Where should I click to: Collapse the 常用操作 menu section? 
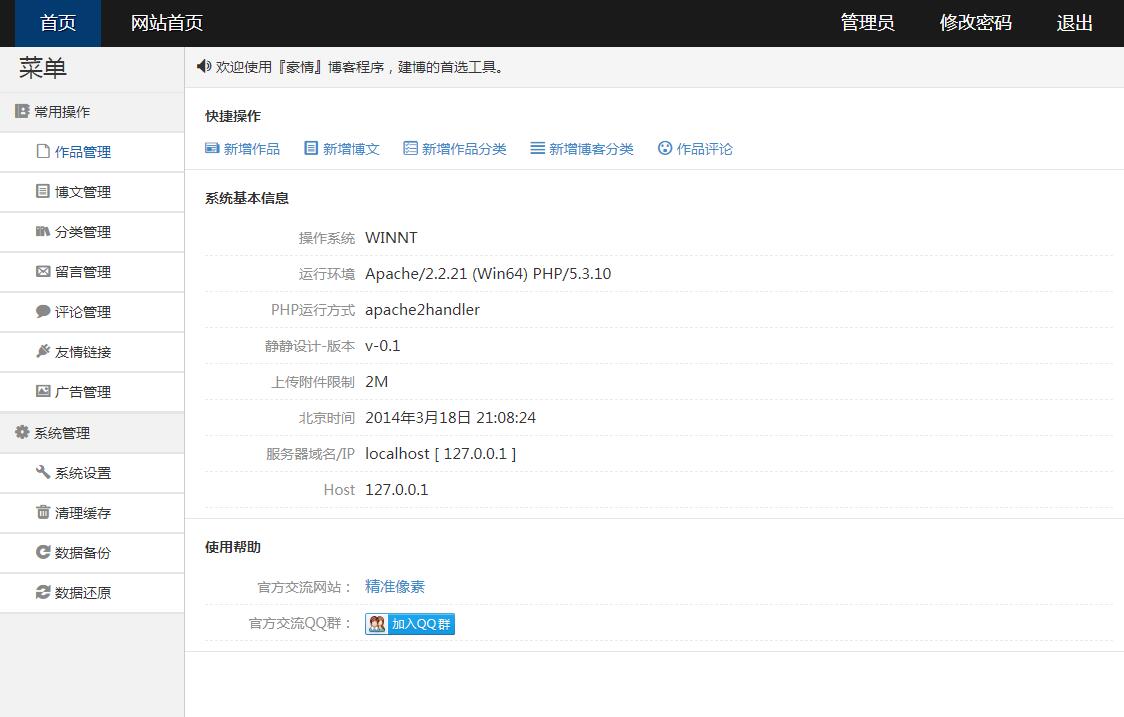tap(62, 112)
